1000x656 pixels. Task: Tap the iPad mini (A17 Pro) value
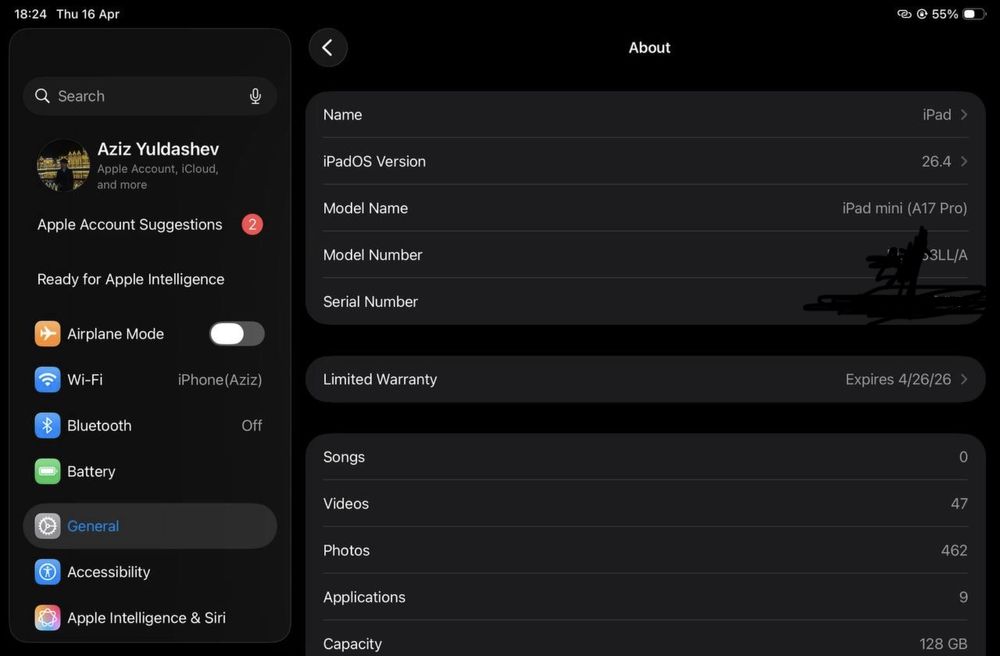[904, 208]
